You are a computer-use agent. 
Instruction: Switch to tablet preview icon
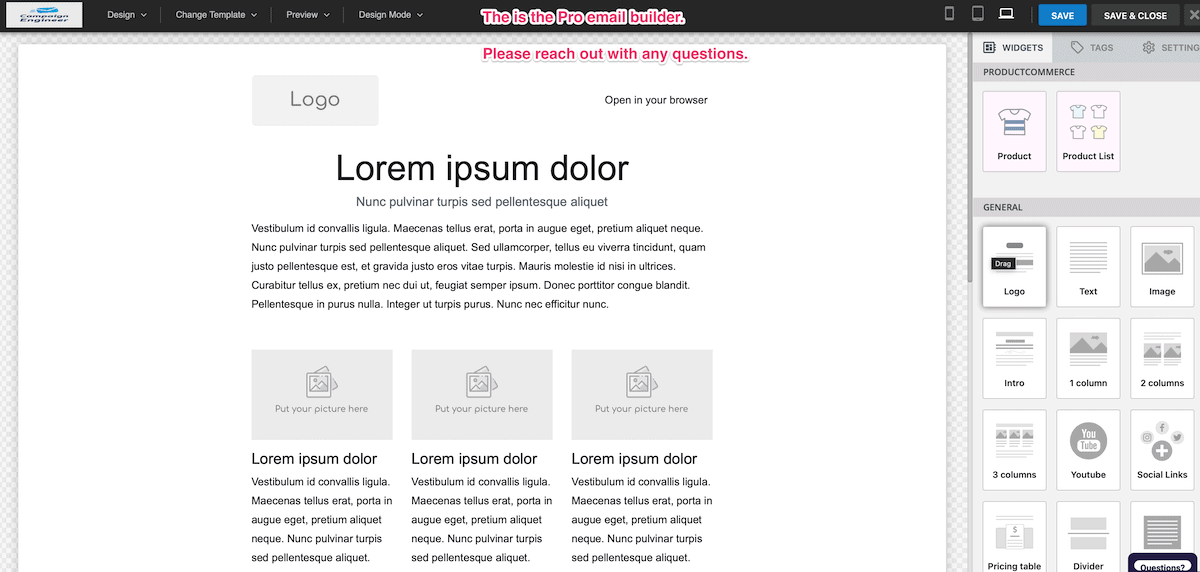coord(978,15)
